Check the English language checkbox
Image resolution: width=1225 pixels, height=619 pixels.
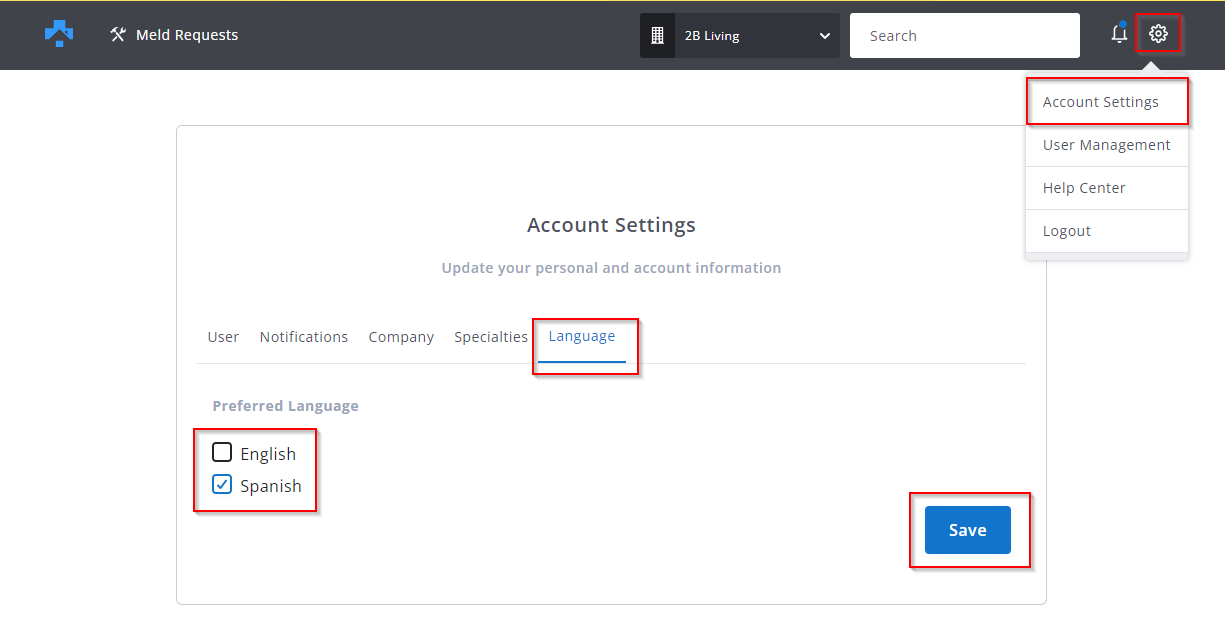click(222, 452)
